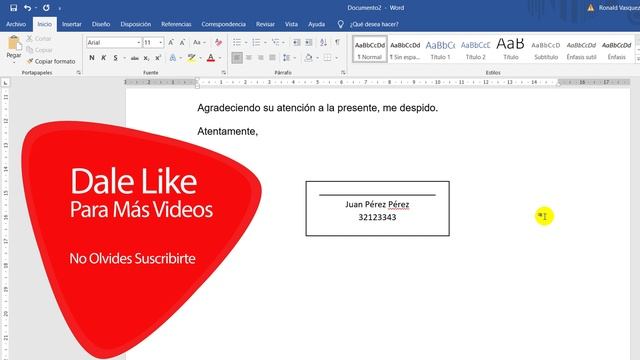Align text left
The image size is (640, 360).
[237, 58]
